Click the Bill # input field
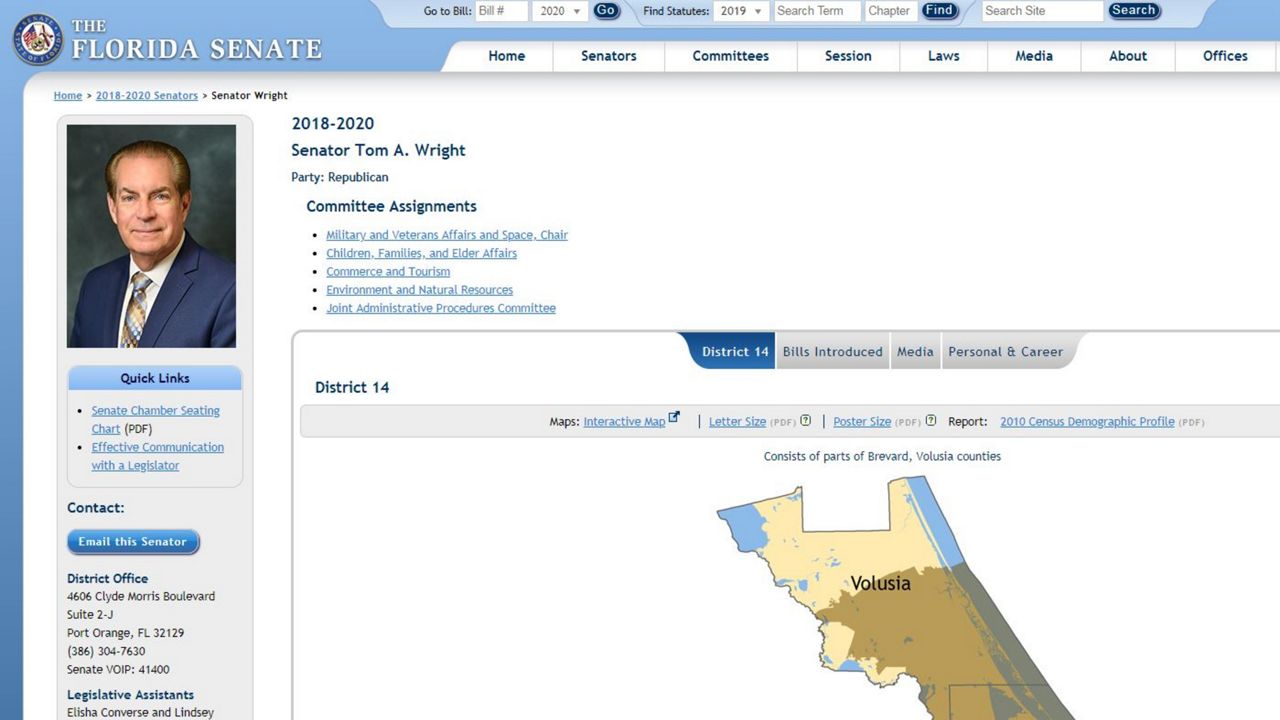Image resolution: width=1280 pixels, height=720 pixels. [500, 10]
